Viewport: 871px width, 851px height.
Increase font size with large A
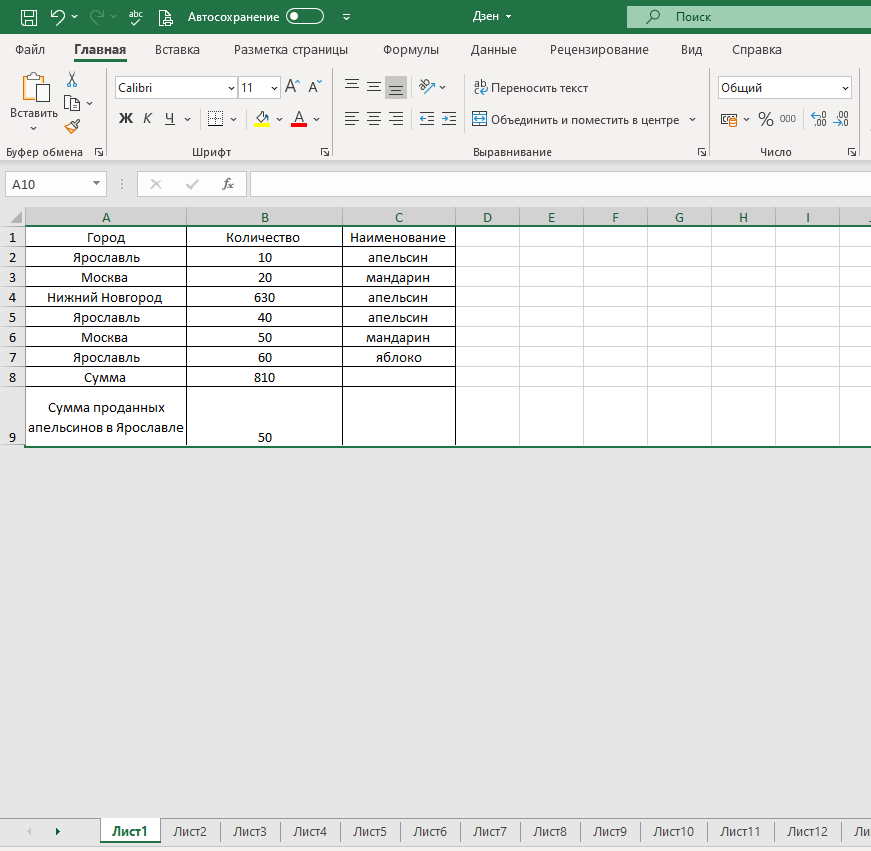pyautogui.click(x=292, y=87)
